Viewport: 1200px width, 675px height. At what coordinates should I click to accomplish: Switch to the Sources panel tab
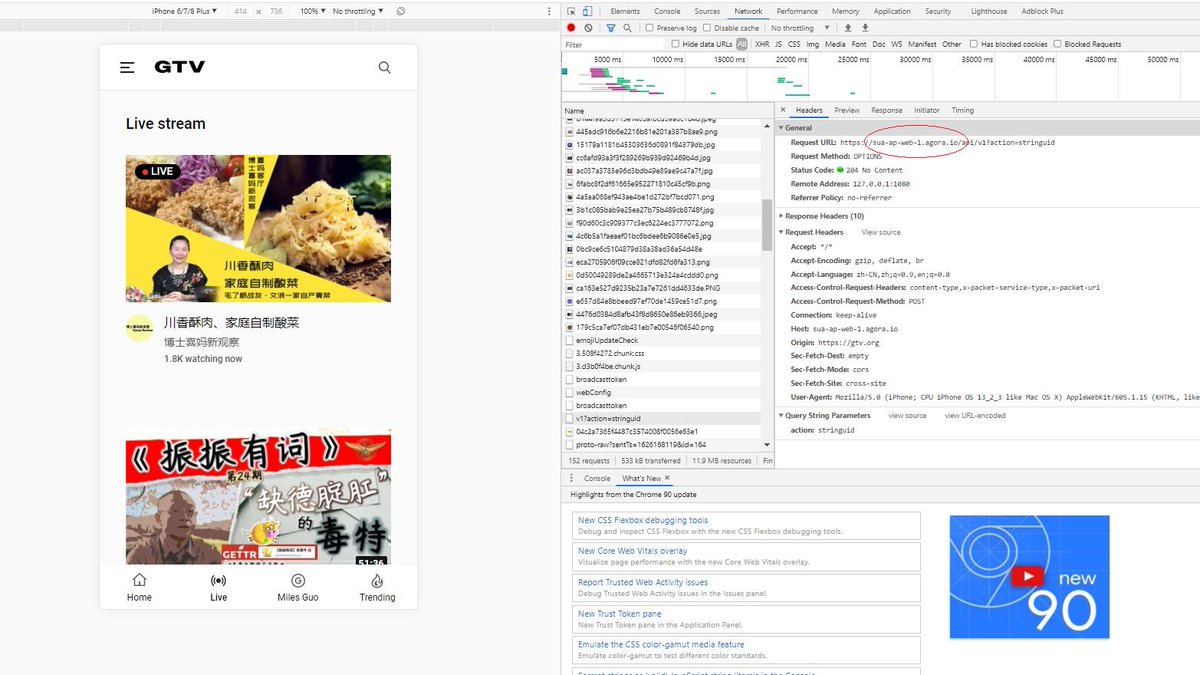click(707, 11)
